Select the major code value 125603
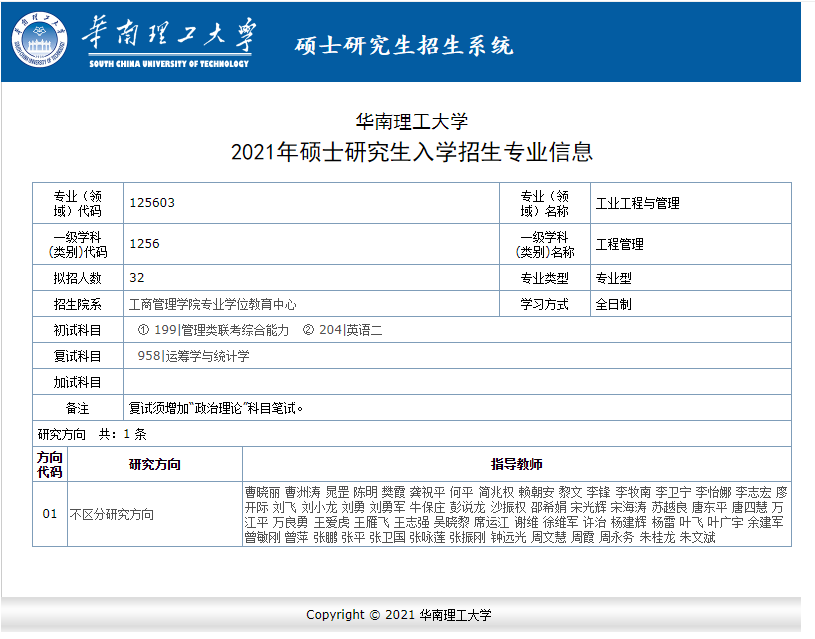The height and width of the screenshot is (639, 815). click(x=152, y=203)
